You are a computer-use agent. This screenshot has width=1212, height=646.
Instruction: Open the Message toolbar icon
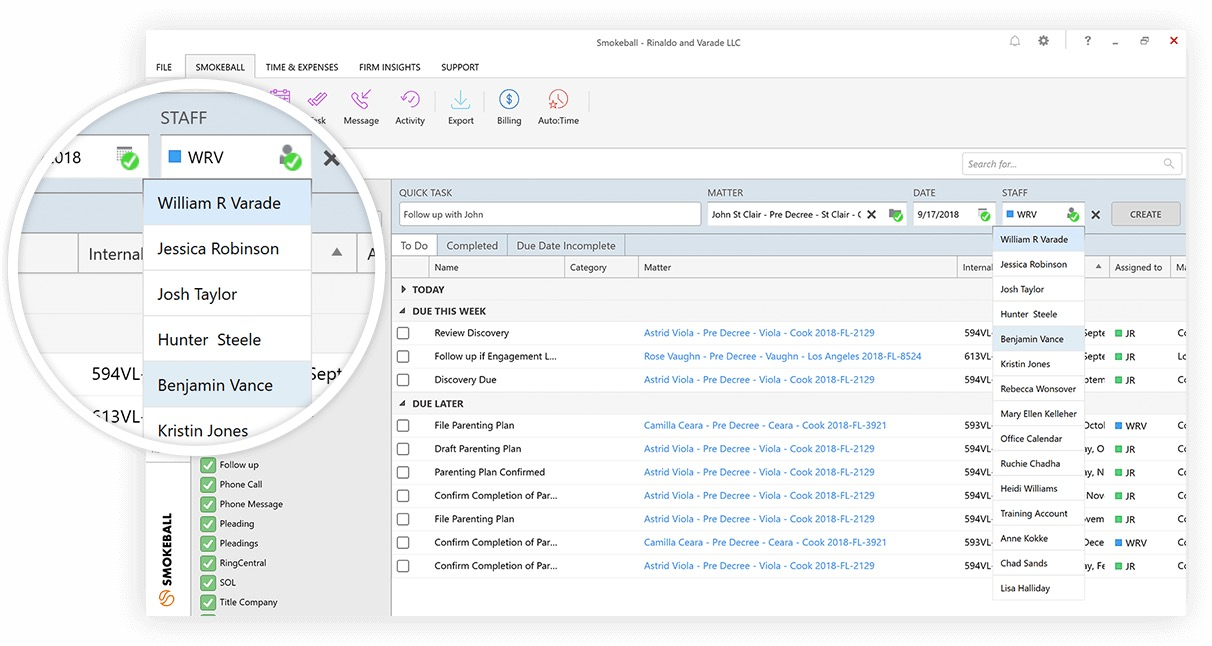(361, 100)
